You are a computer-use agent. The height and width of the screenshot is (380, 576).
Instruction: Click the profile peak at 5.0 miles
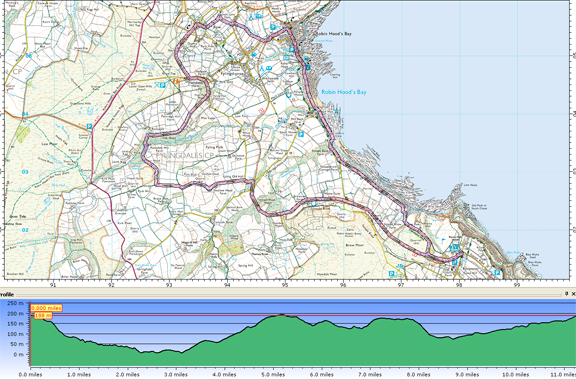(x=281, y=315)
